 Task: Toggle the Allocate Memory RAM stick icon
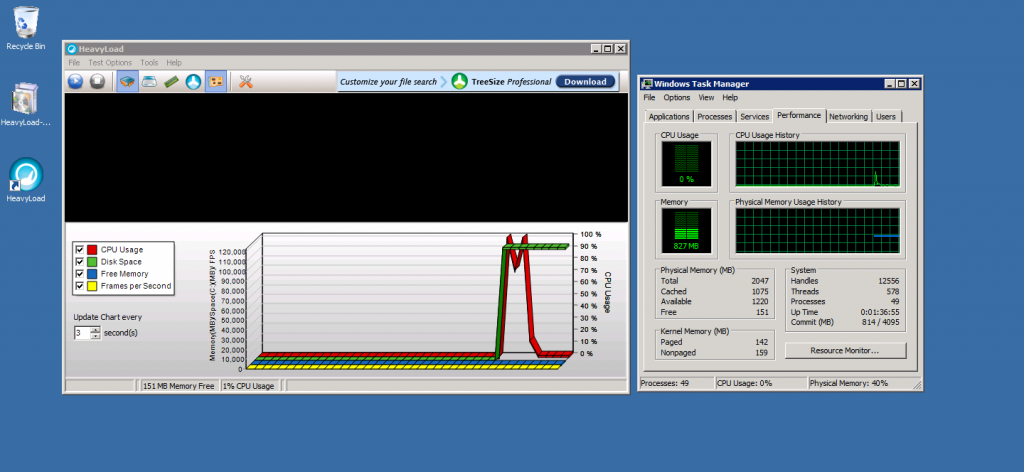pos(172,82)
